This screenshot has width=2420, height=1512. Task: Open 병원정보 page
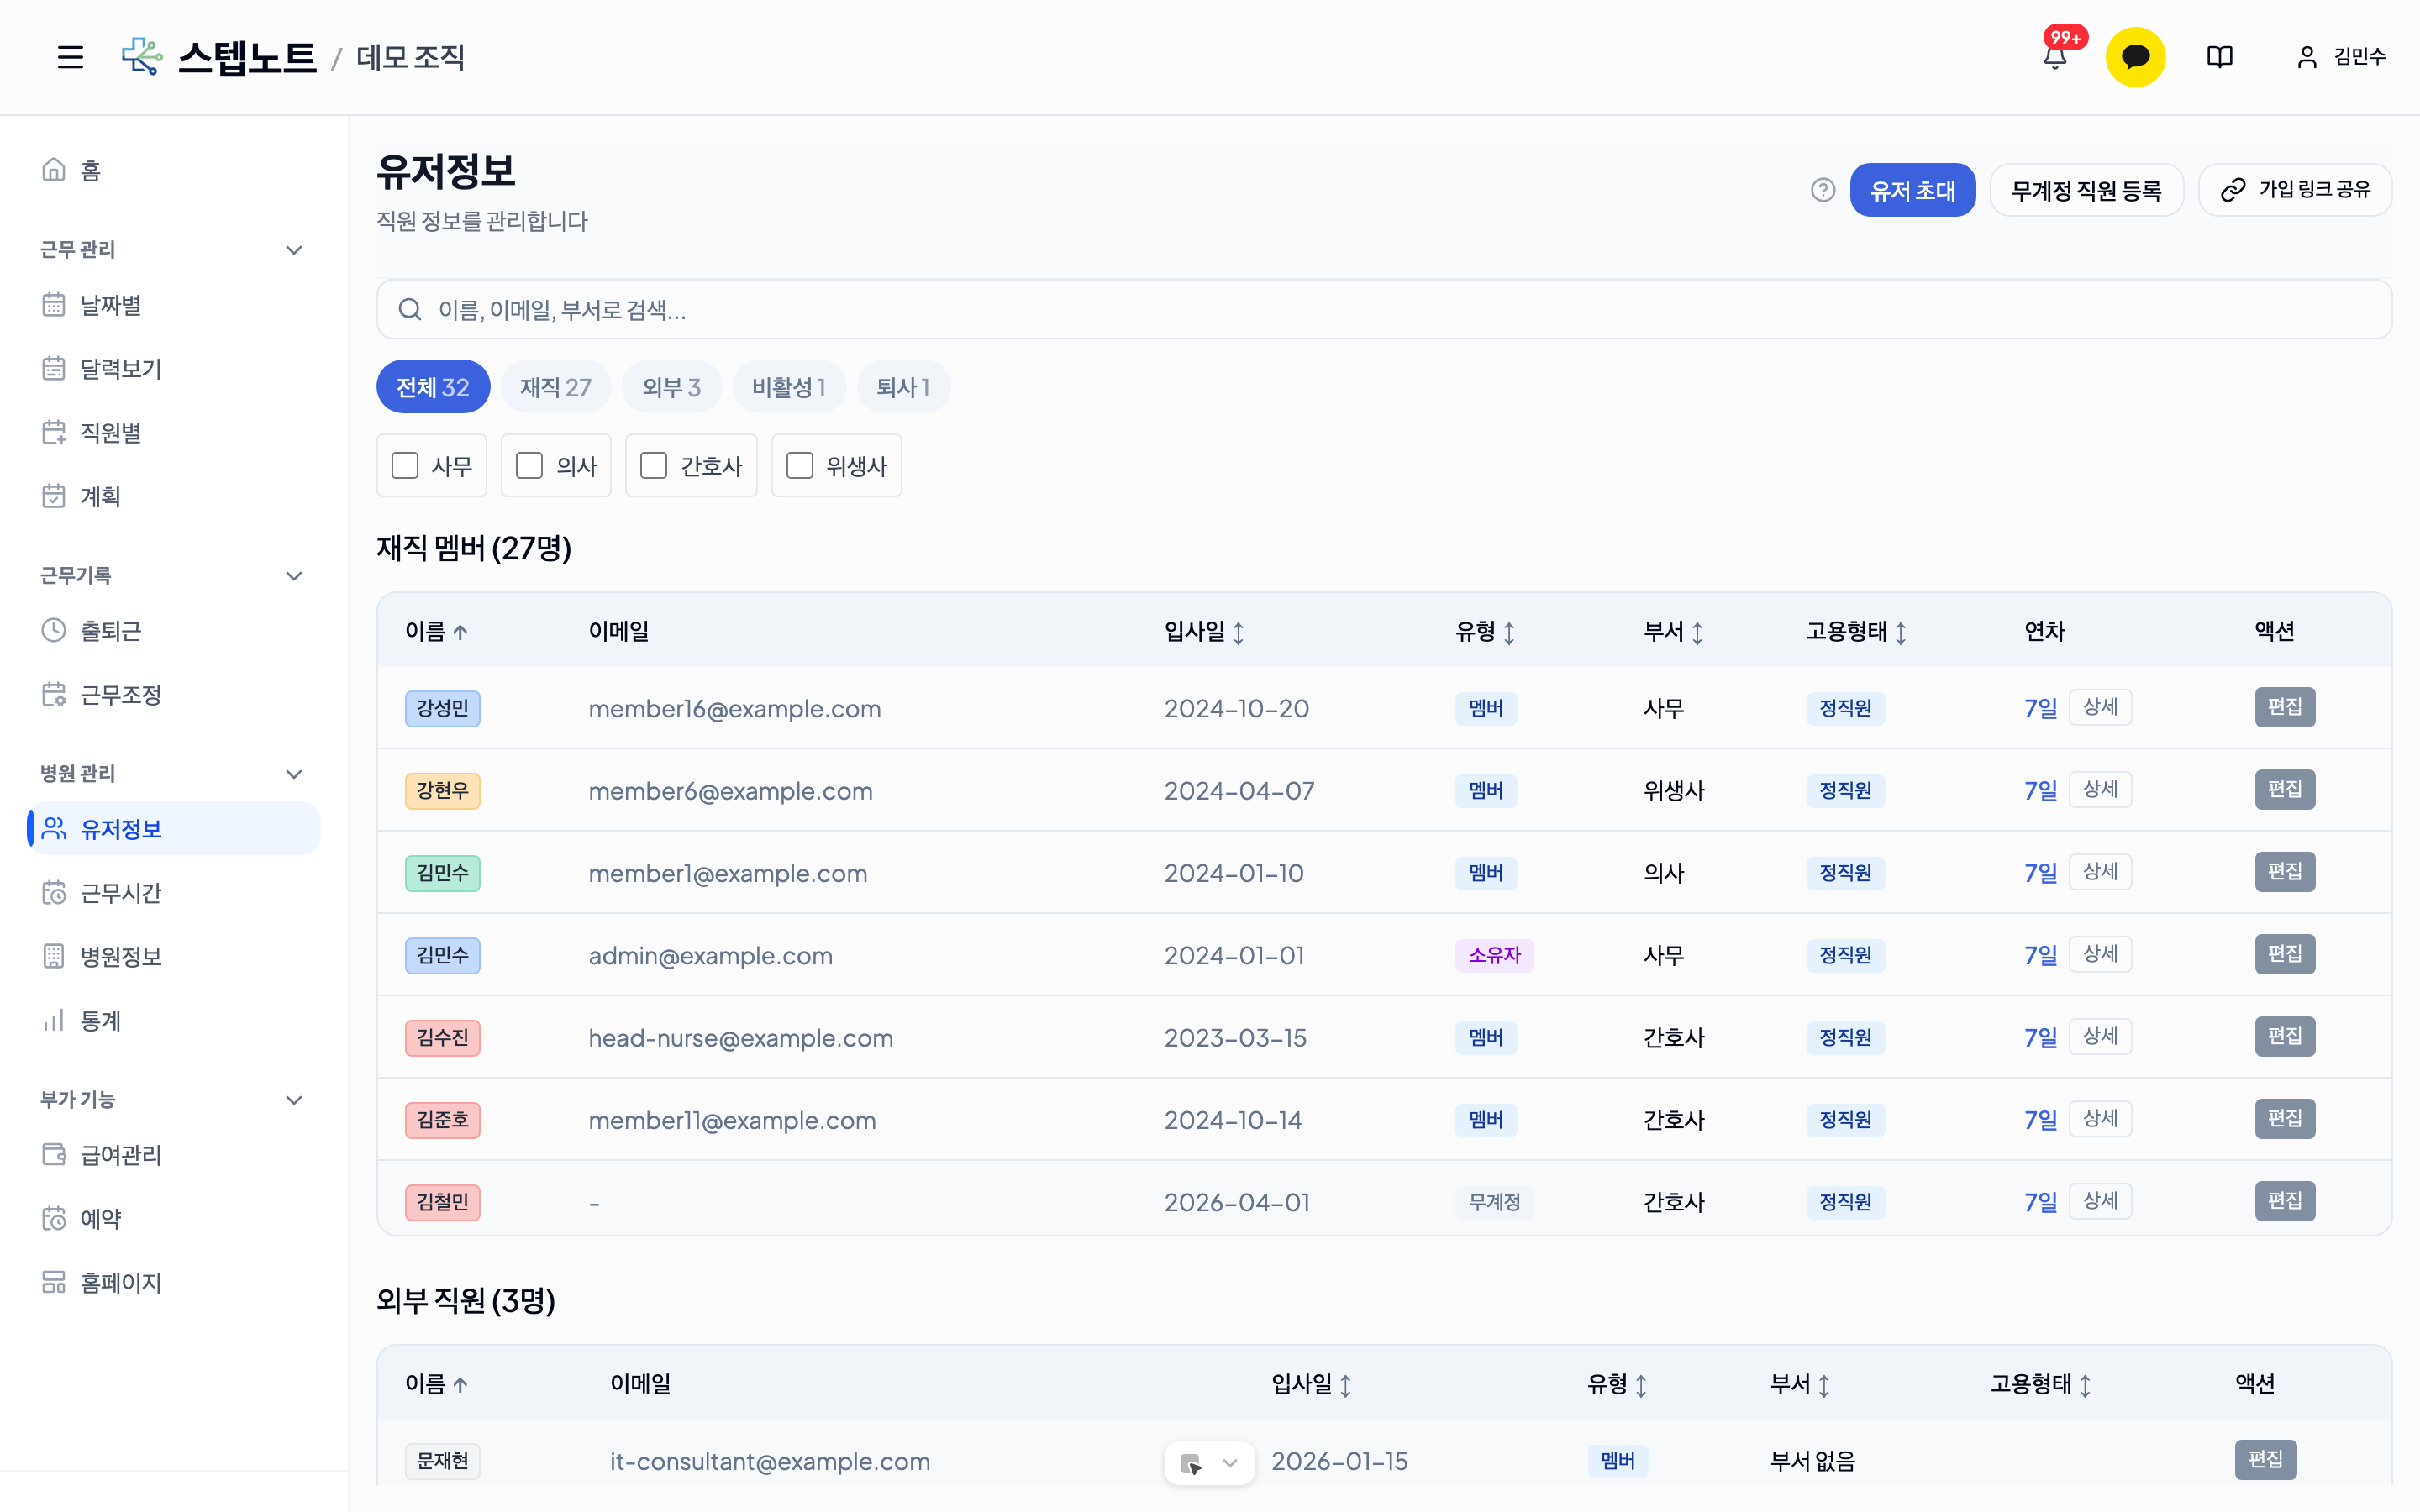click(x=173, y=956)
